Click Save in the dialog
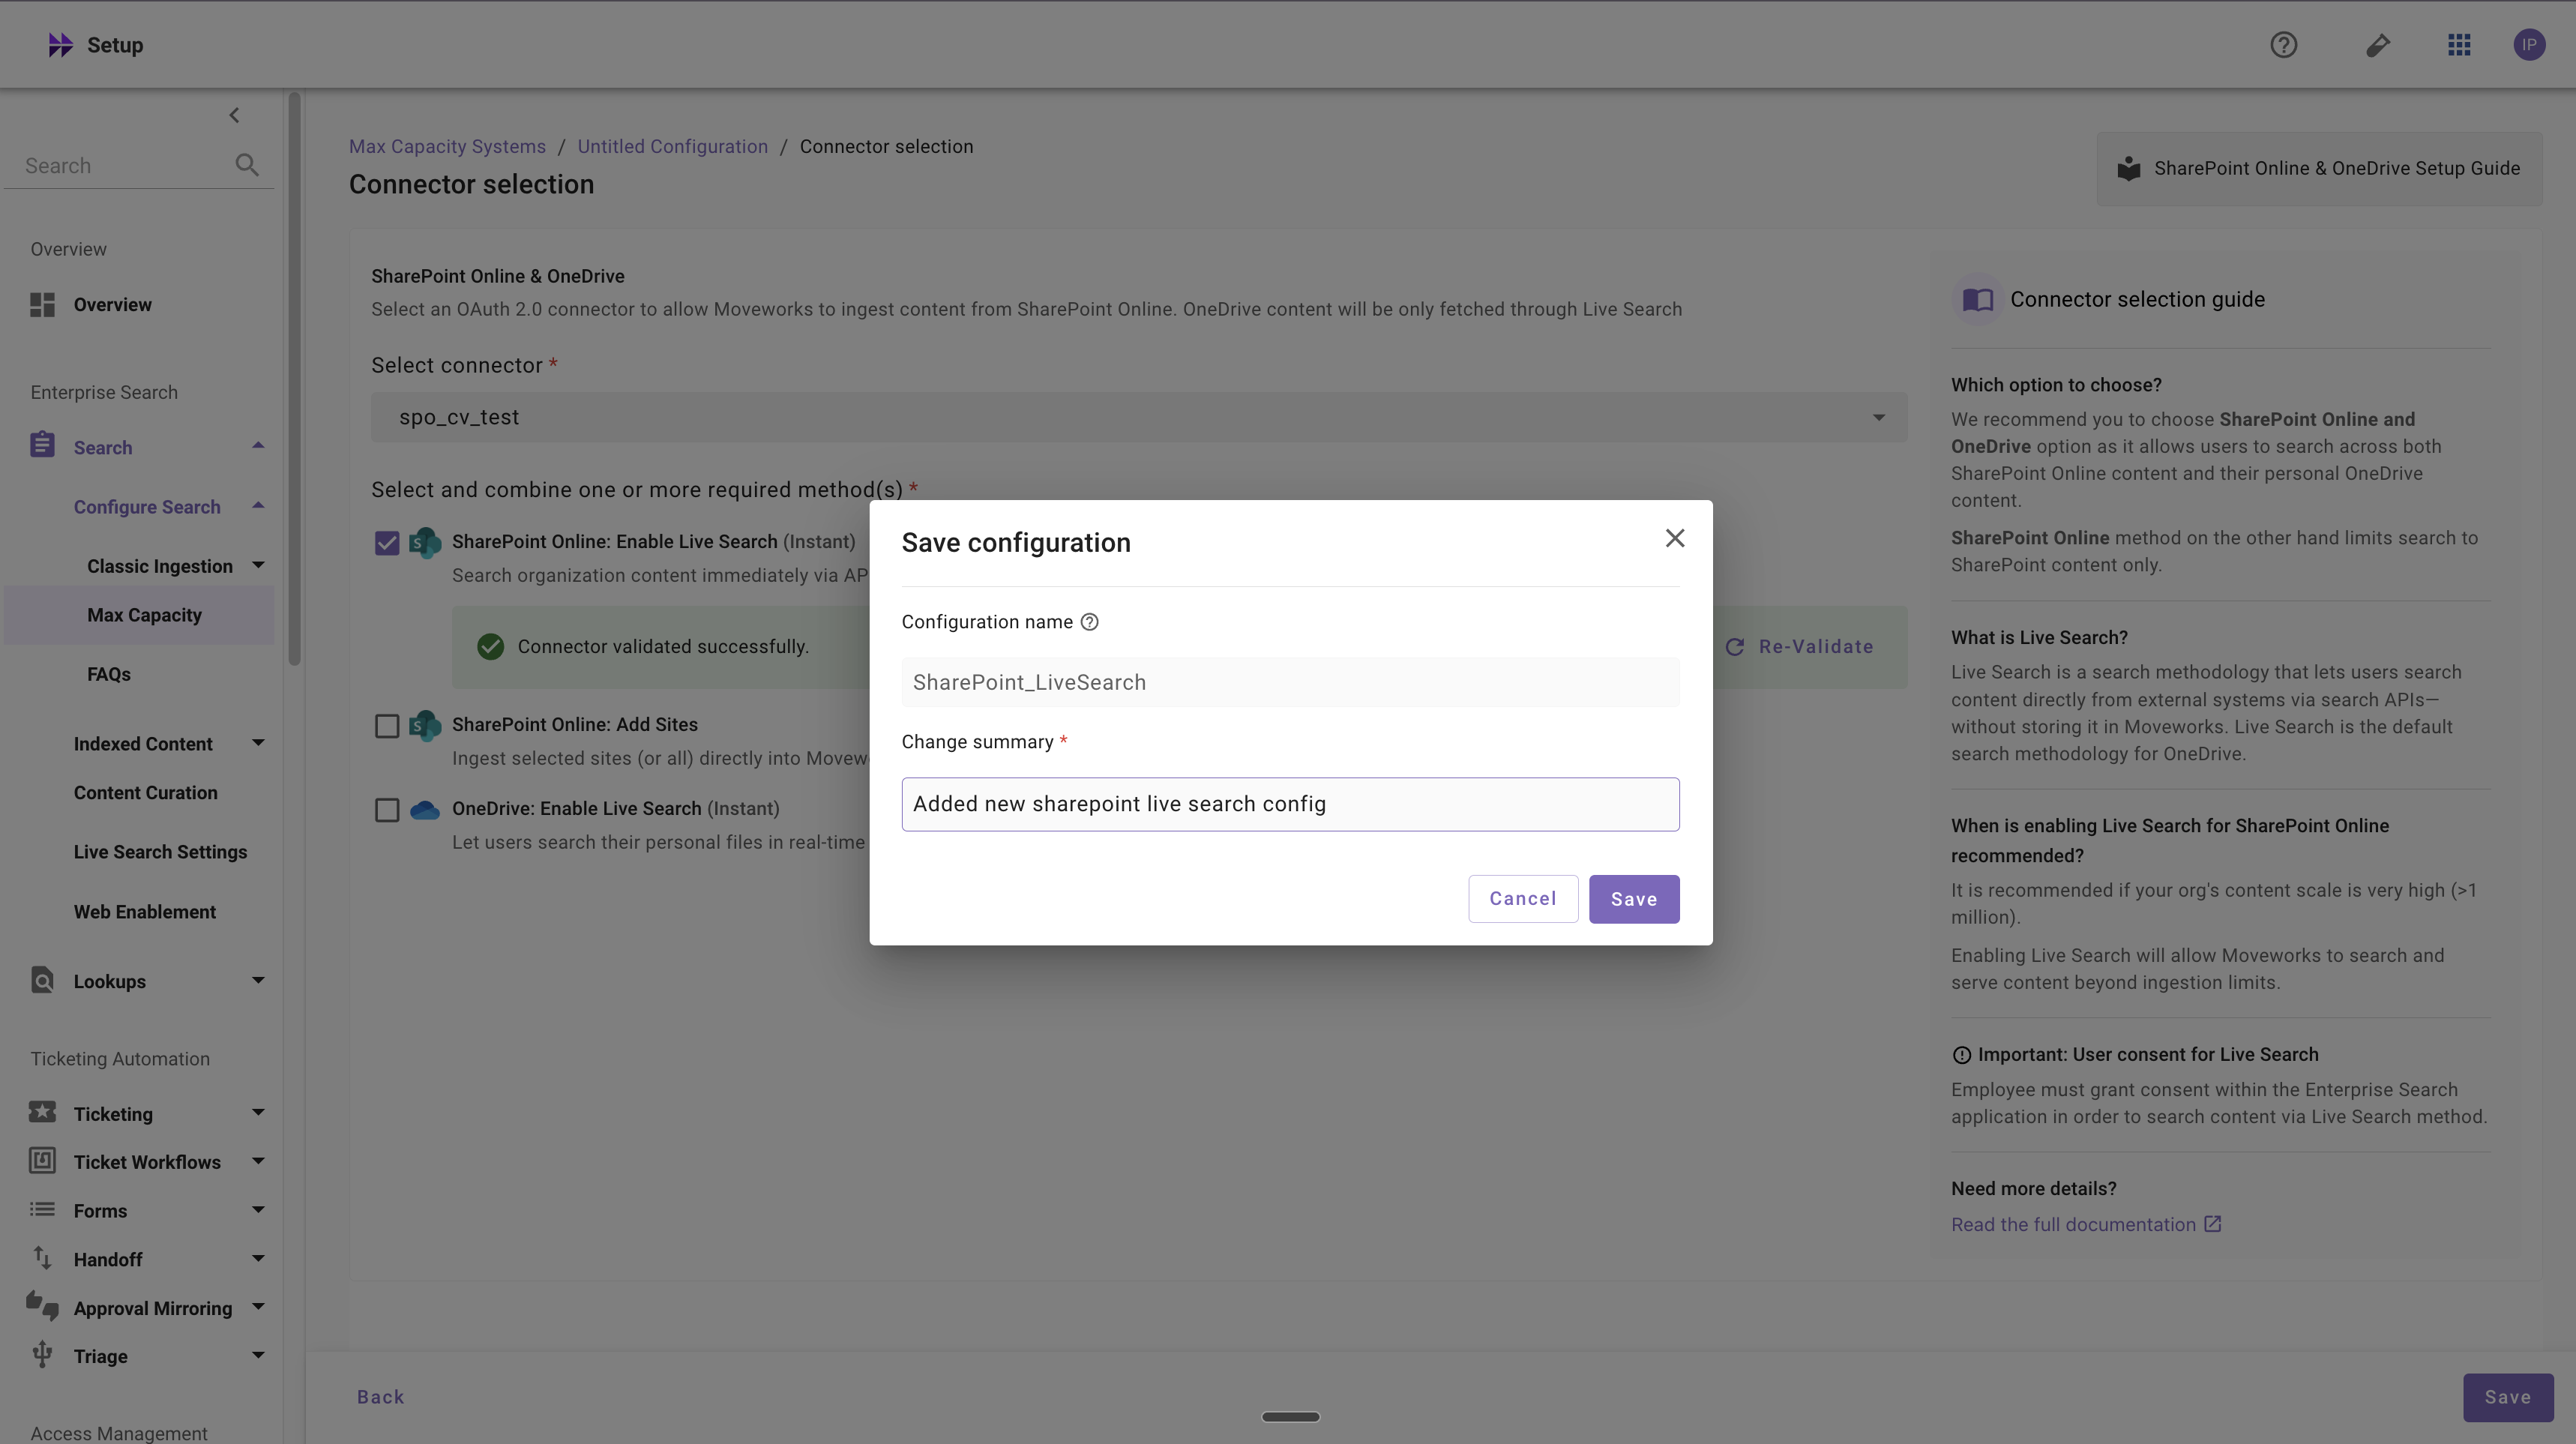 1634,899
